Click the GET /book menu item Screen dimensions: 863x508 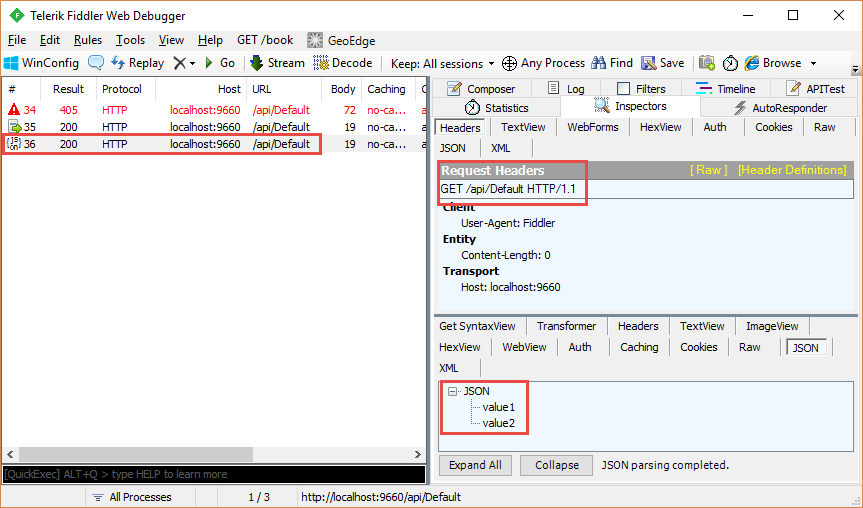tap(265, 40)
